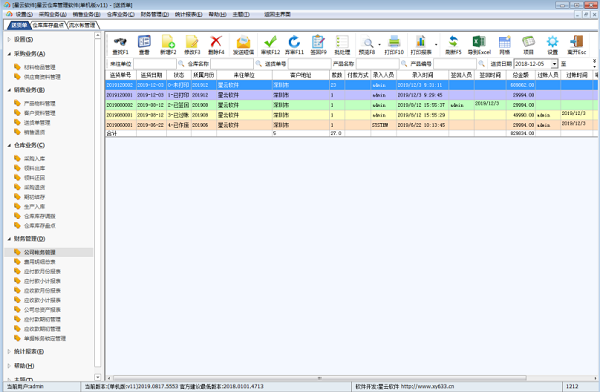
Task: Click into the 来往单位 filter input field
Action: tap(155, 64)
